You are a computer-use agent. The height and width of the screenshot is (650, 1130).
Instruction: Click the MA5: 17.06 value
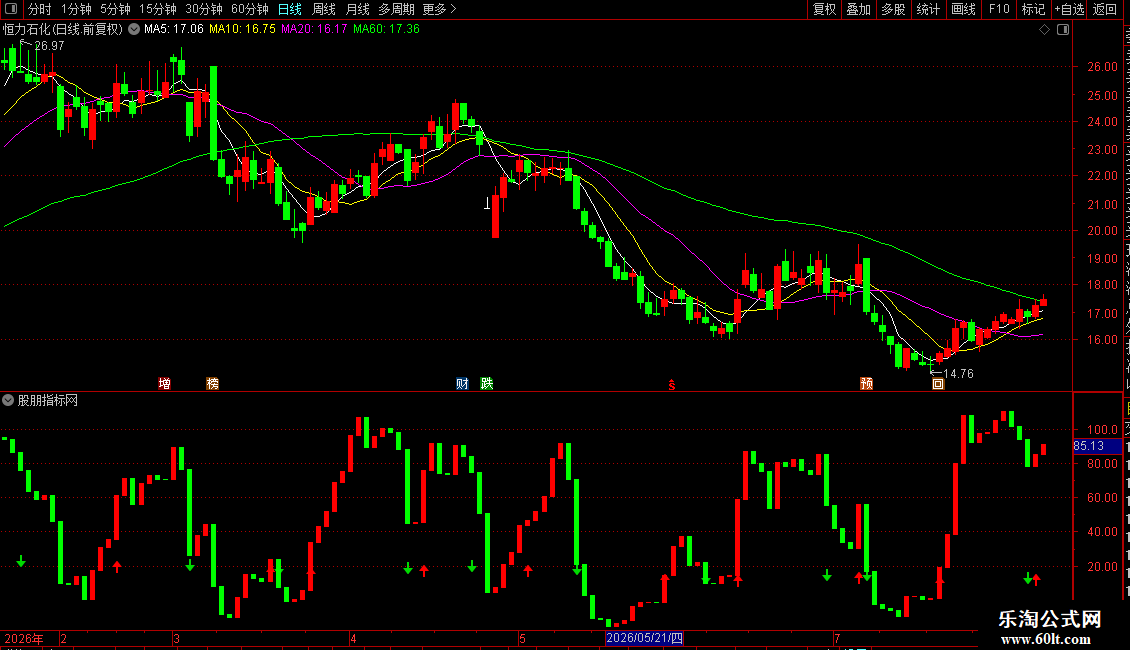click(174, 29)
